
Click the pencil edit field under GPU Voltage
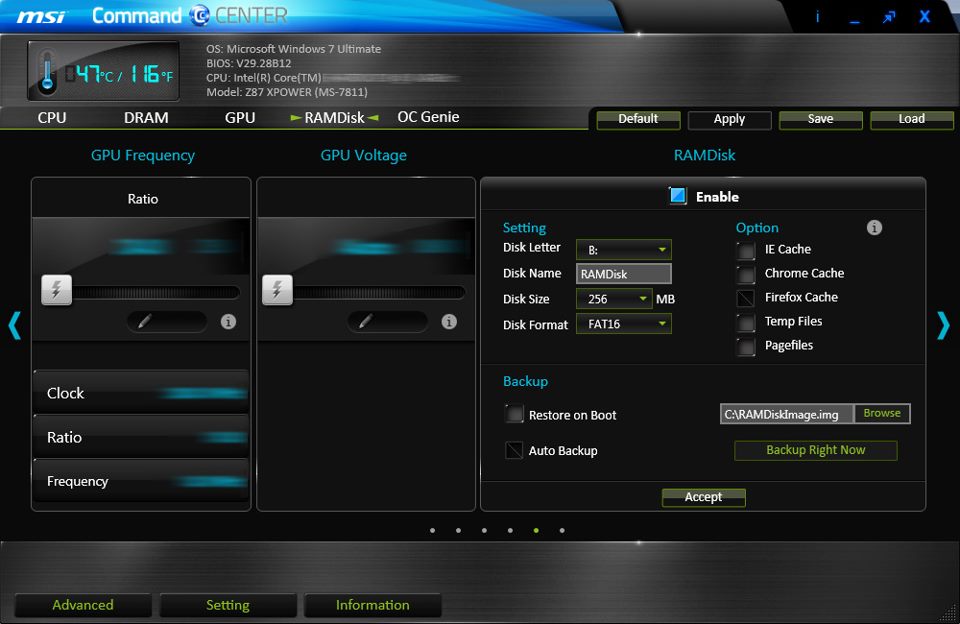[x=387, y=321]
